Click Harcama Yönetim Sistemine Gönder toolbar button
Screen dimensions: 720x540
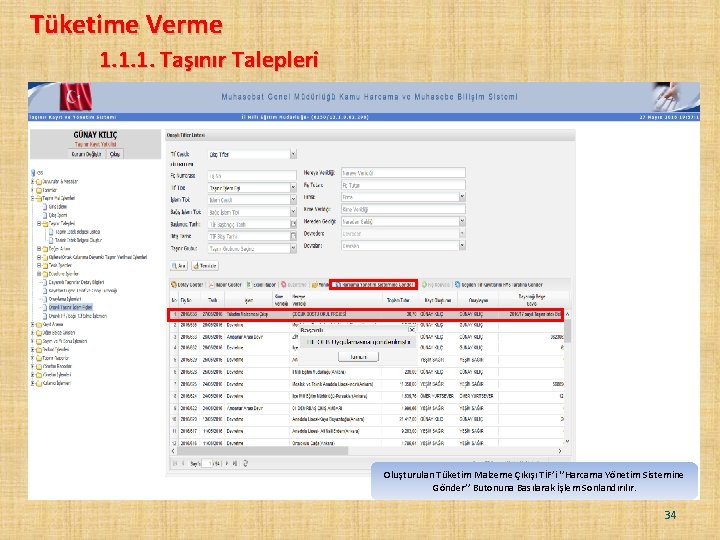click(373, 285)
